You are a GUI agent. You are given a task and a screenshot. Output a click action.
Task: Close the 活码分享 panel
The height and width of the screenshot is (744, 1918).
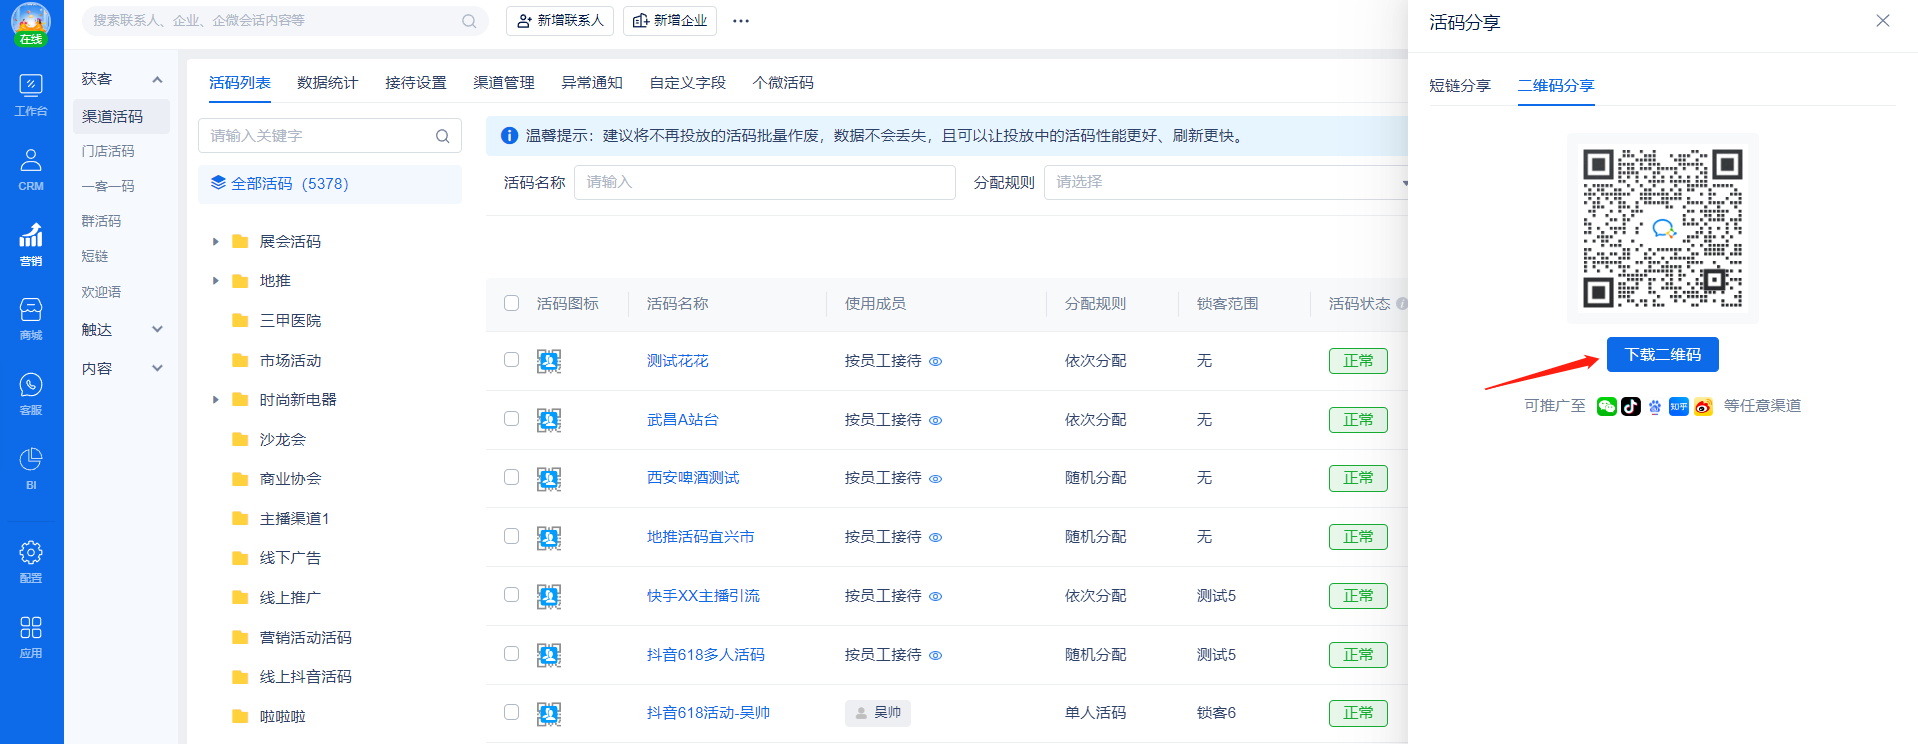click(x=1883, y=21)
